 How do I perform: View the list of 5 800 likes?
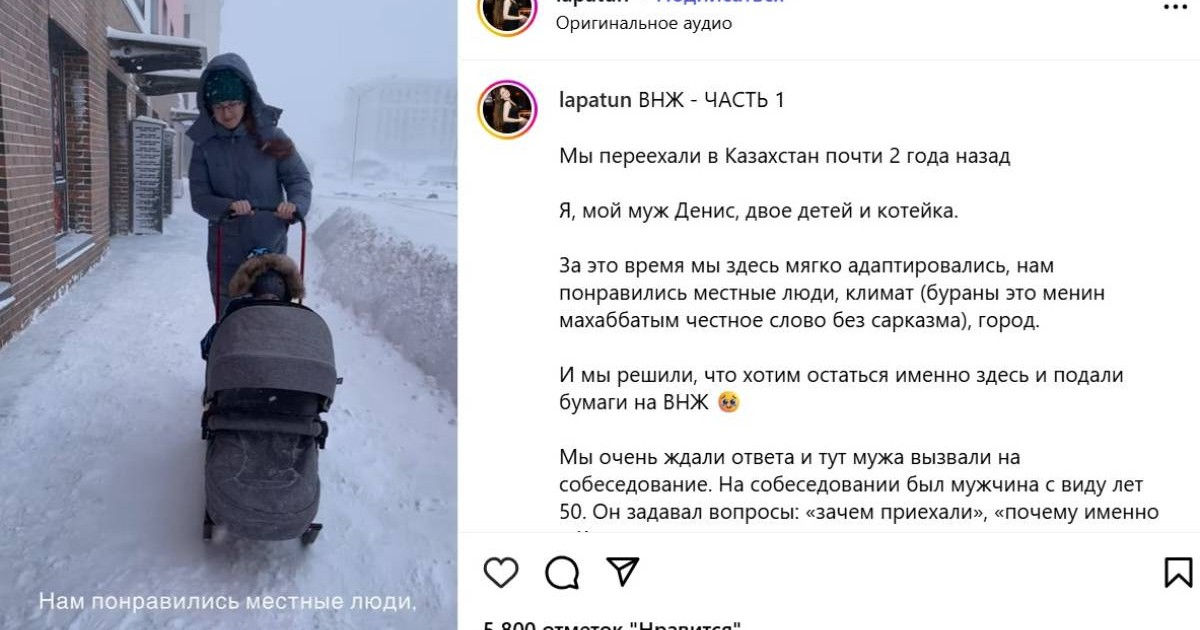pyautogui.click(x=612, y=624)
